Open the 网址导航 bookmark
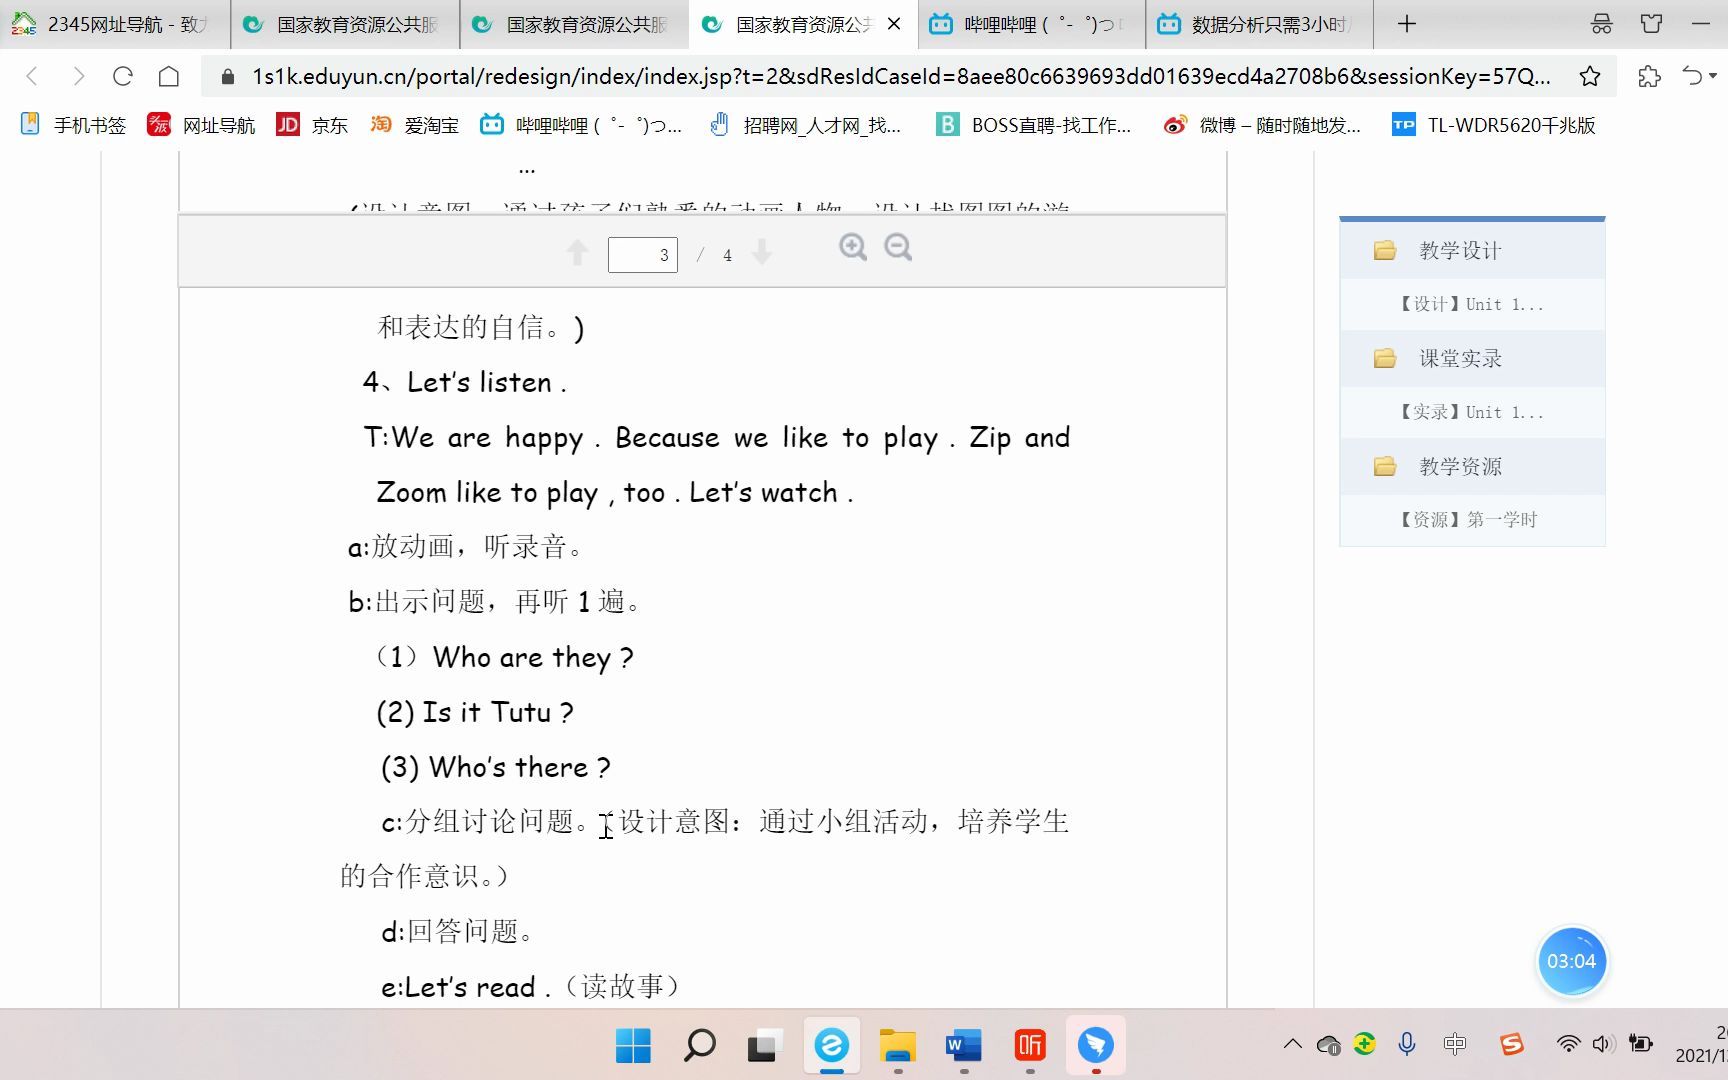 201,125
